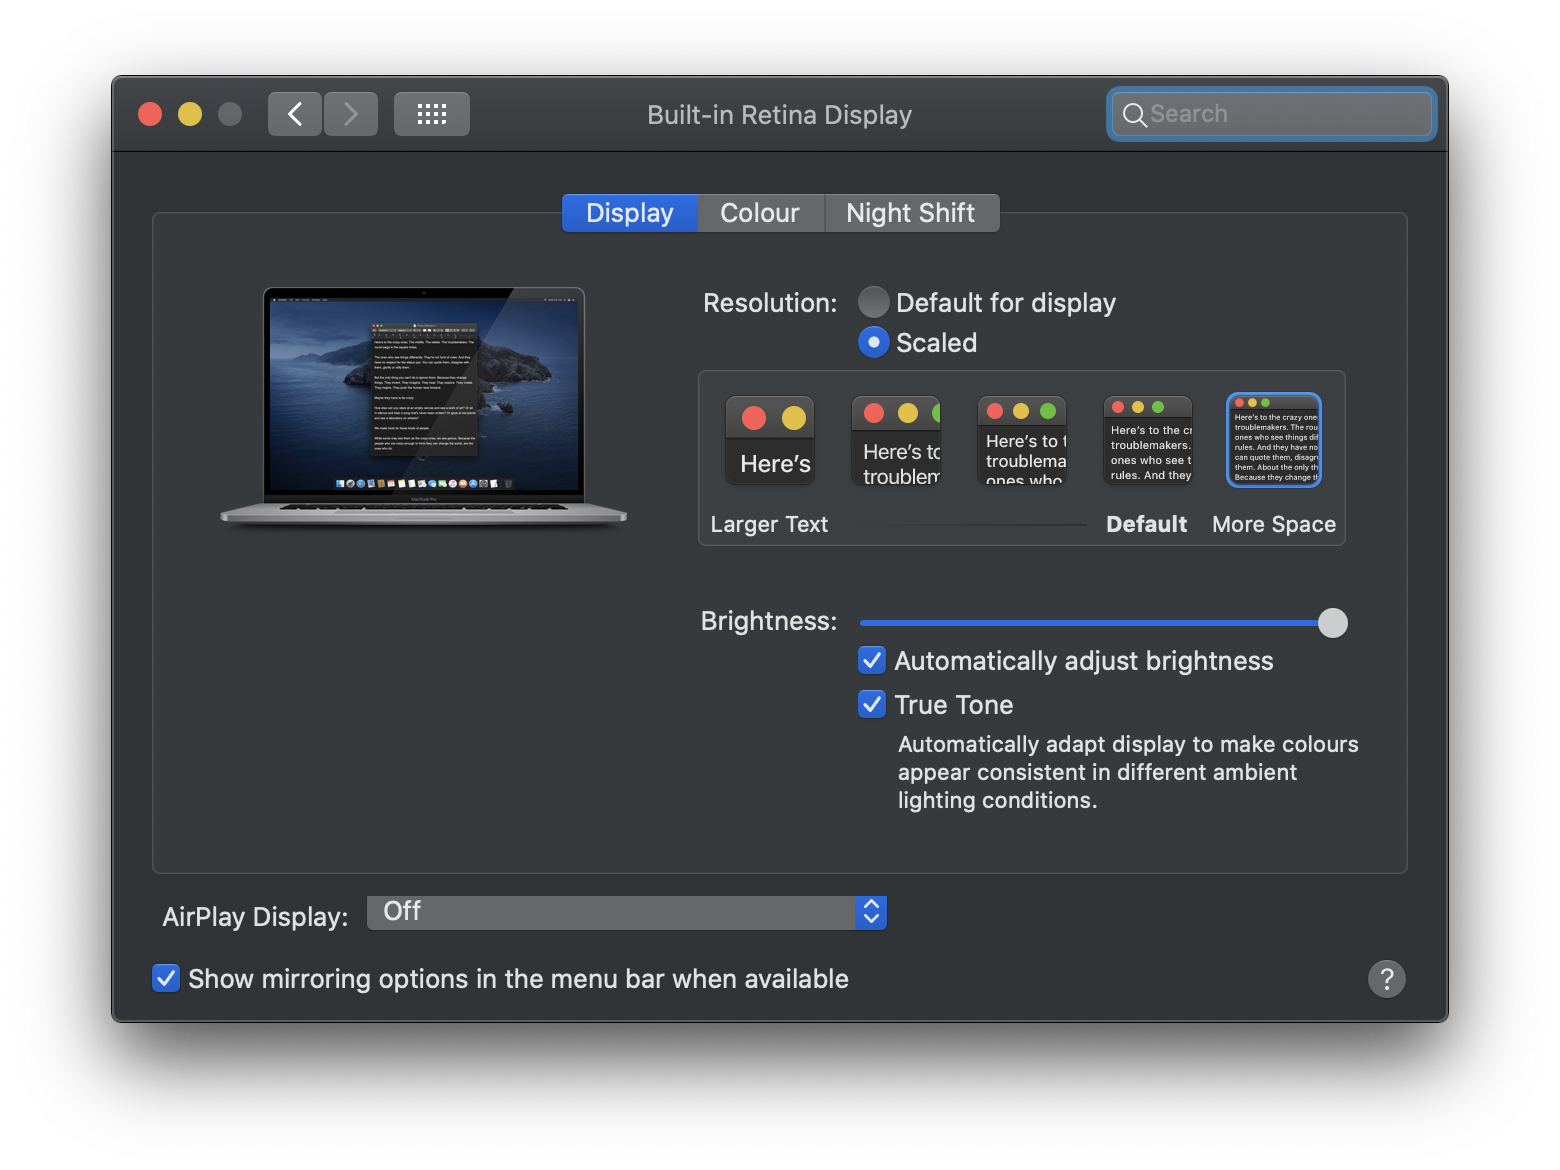
Task: Select Default for display radio button
Action: coord(874,302)
